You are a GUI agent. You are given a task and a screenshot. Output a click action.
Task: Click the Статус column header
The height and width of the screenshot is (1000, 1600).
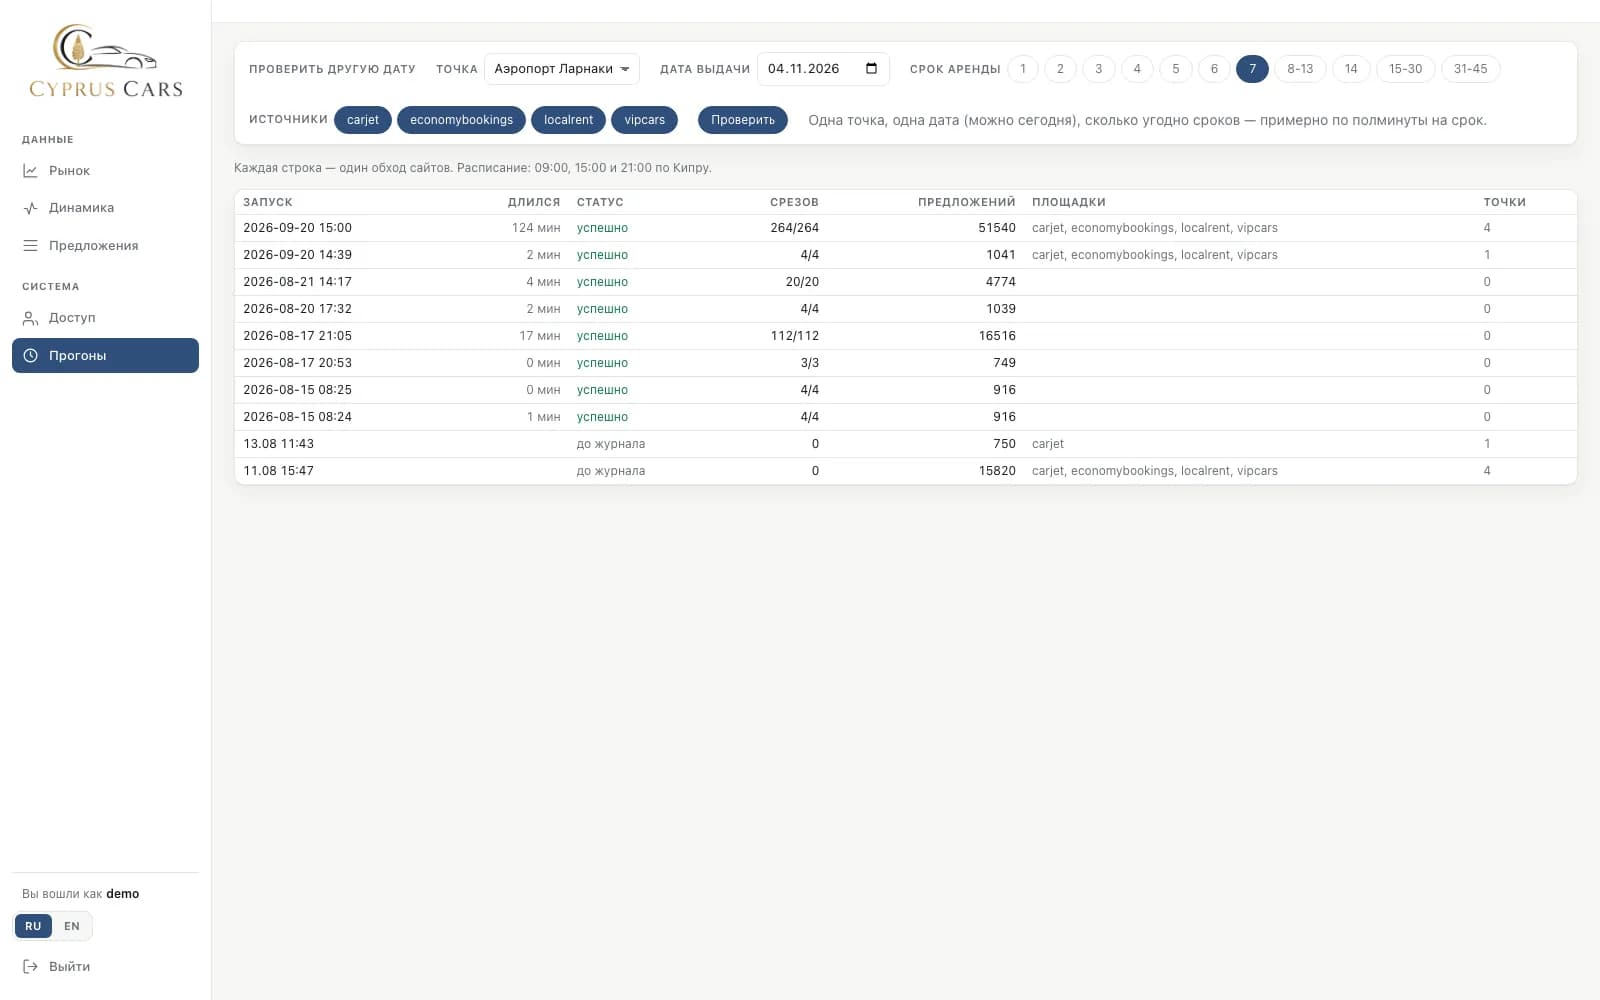[600, 202]
